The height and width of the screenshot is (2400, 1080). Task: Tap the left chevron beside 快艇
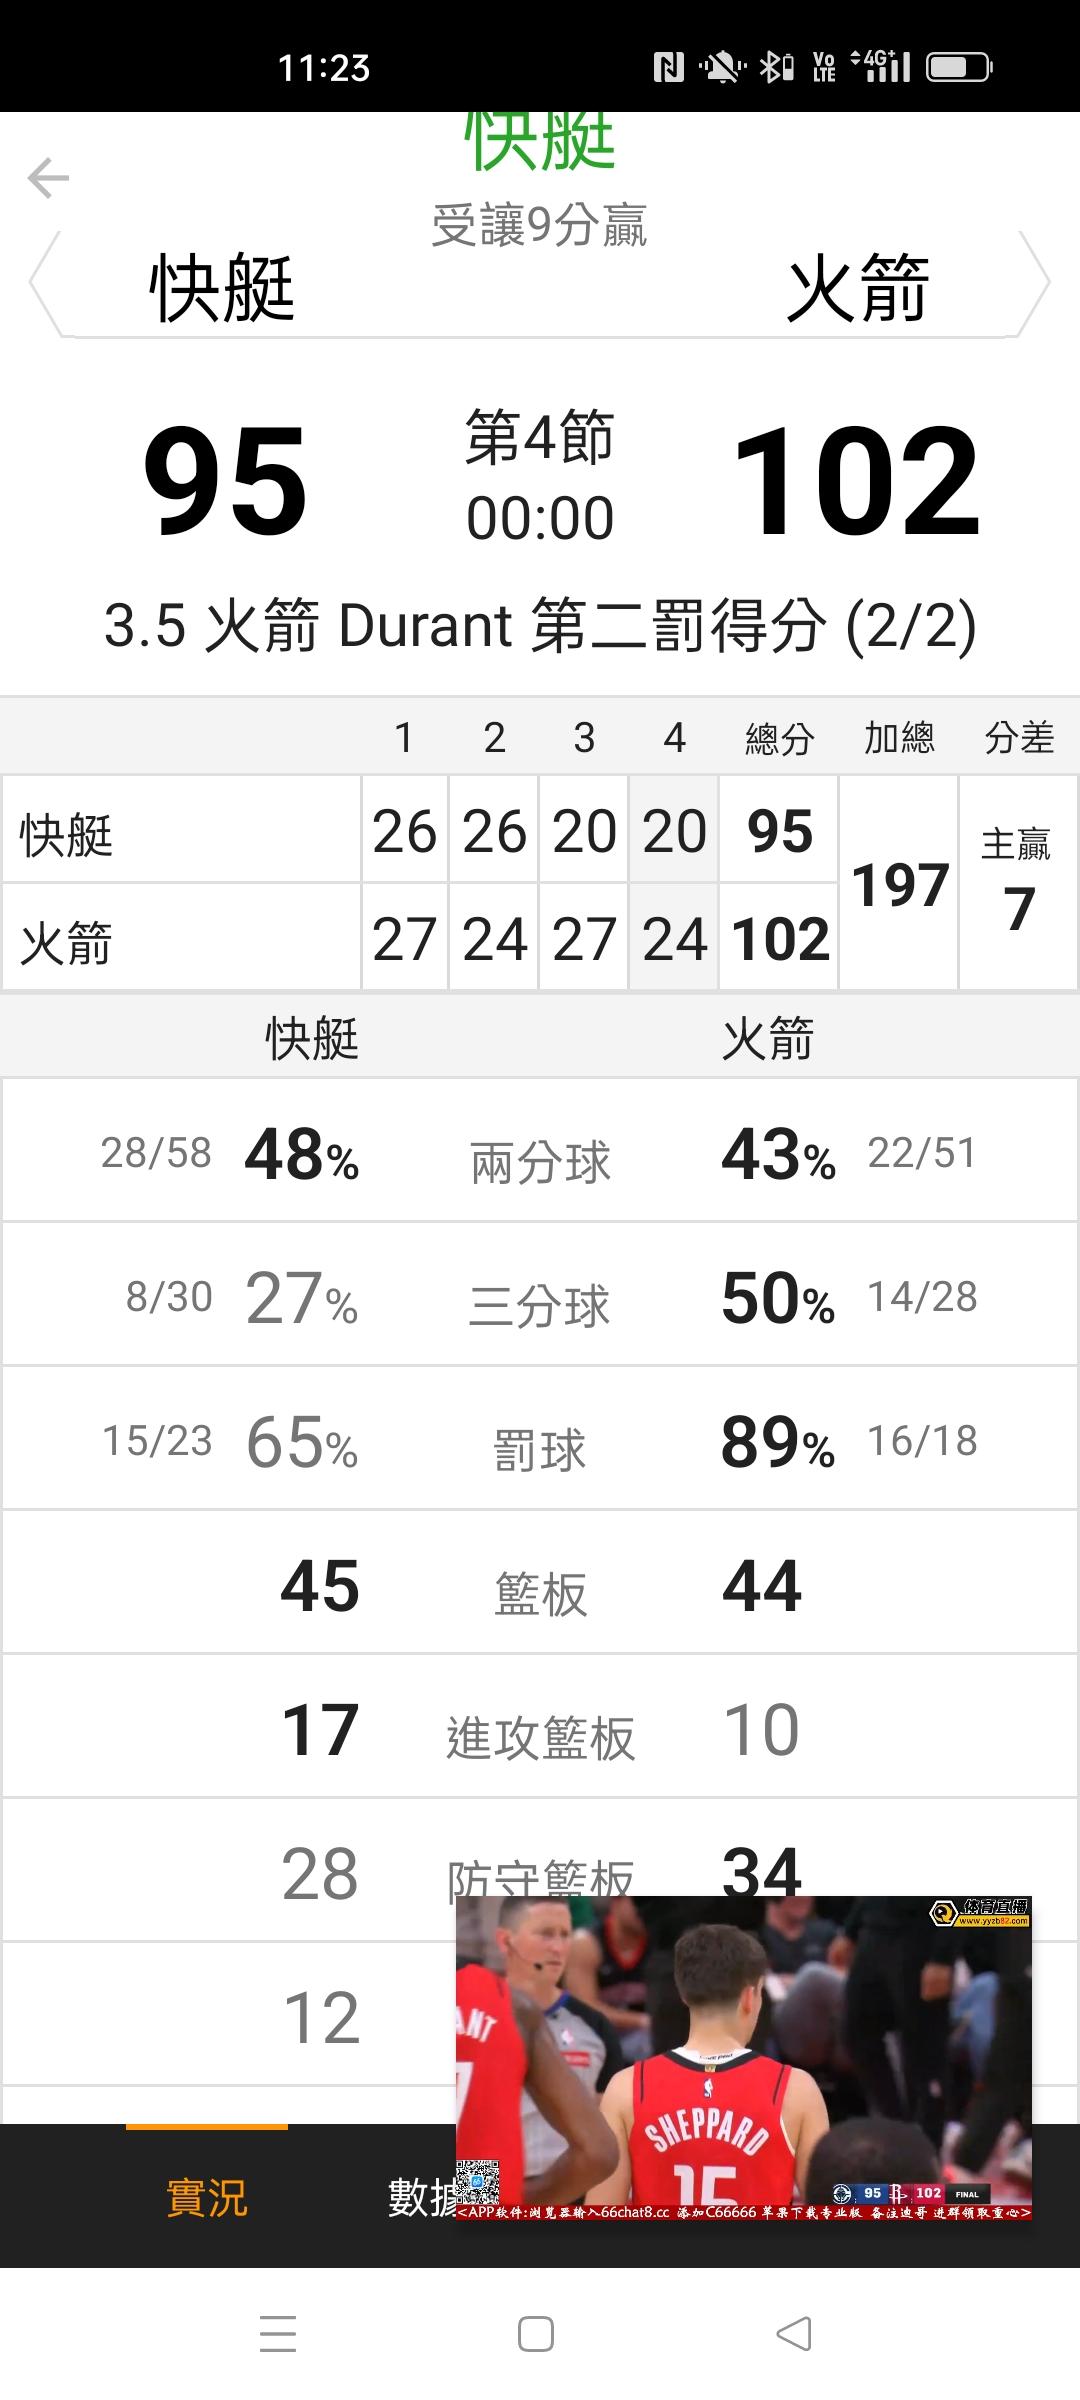coord(45,285)
